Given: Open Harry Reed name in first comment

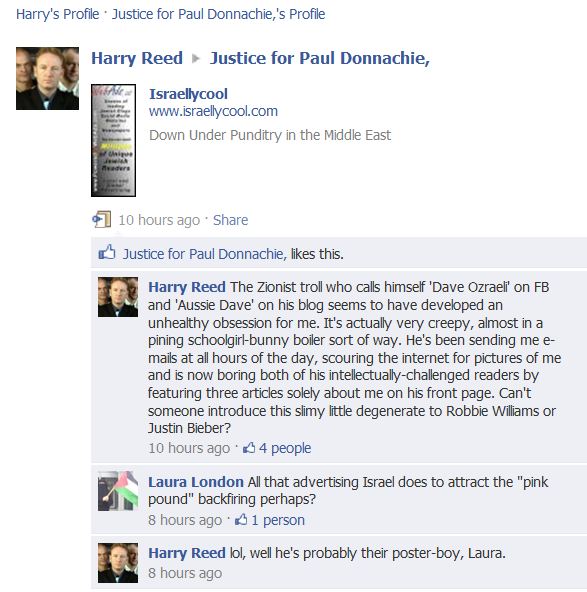Looking at the screenshot, I should (187, 287).
